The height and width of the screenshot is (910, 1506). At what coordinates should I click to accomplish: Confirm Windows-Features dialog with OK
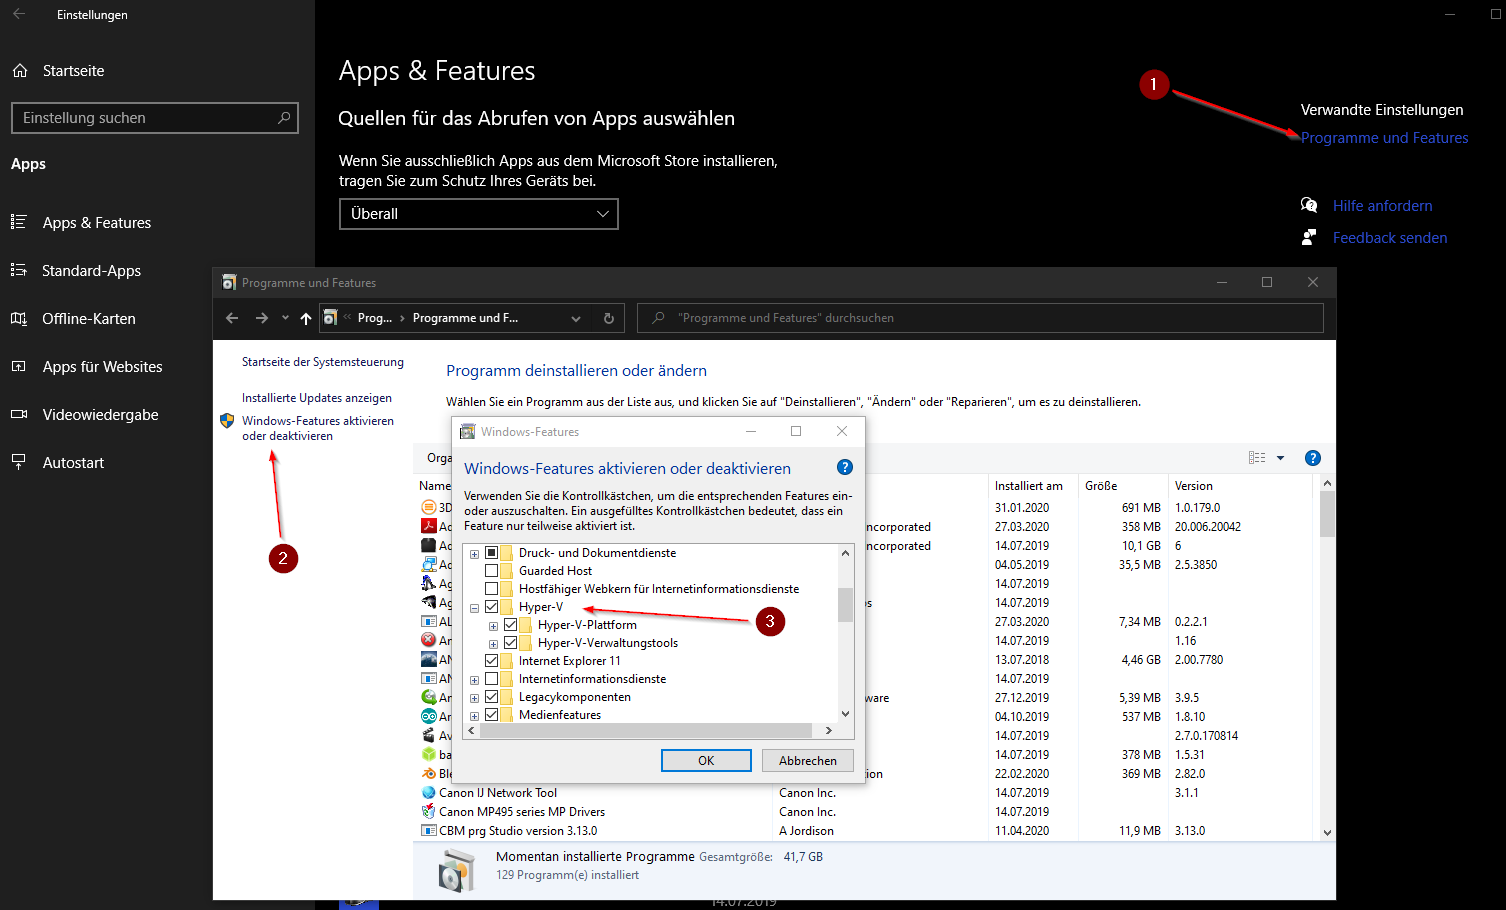tap(706, 761)
